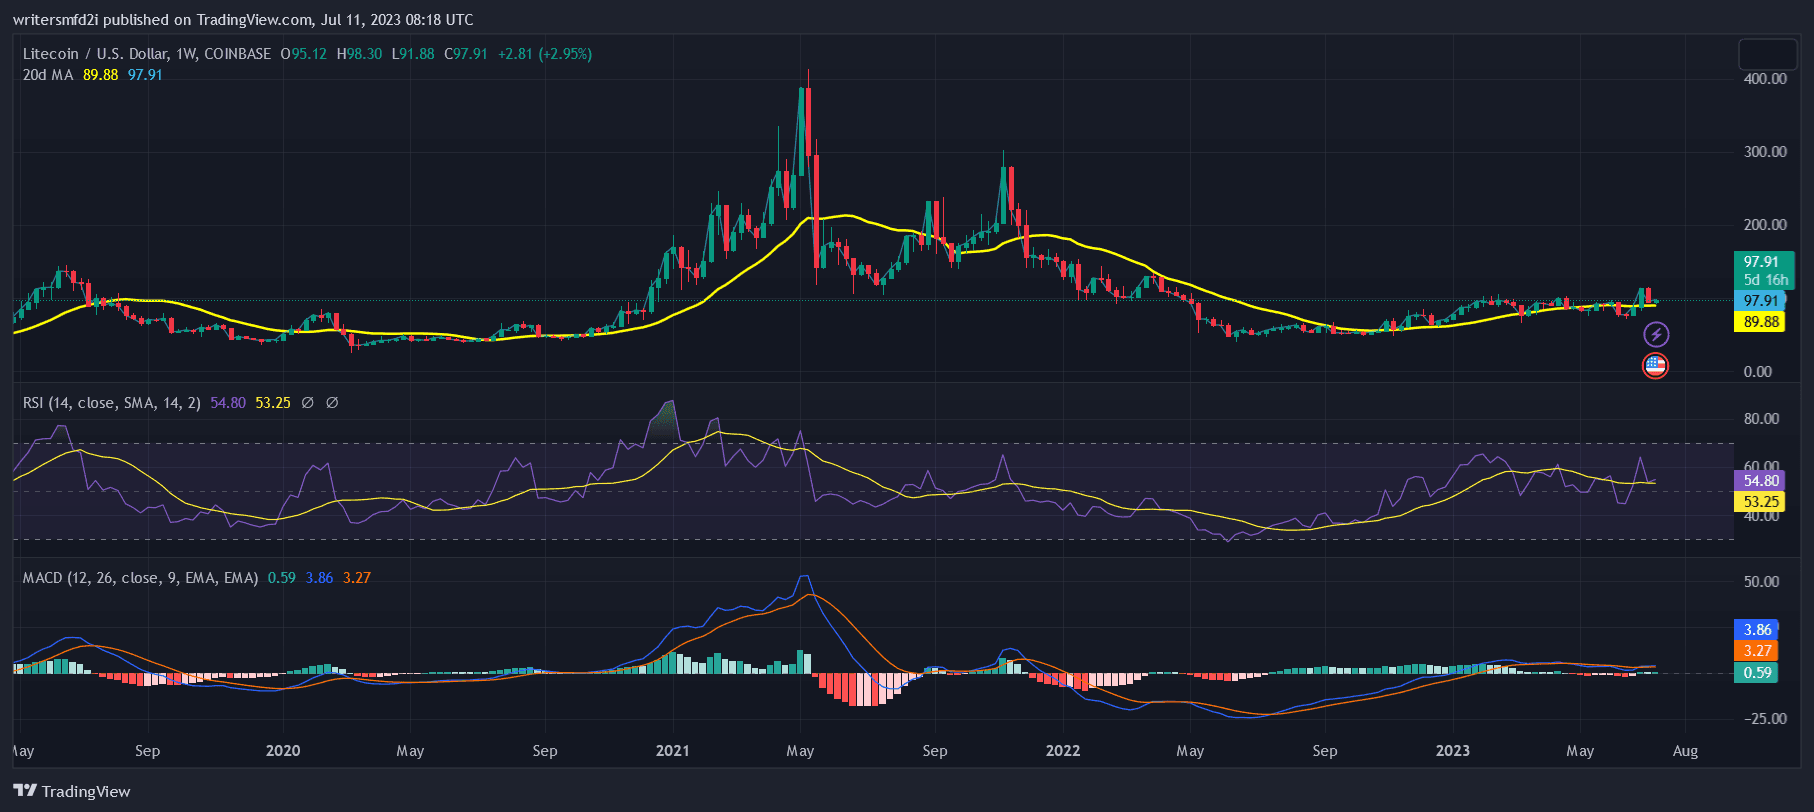This screenshot has height=812, width=1814.
Task: Click the 2023 marker on the time axis
Action: (1452, 751)
